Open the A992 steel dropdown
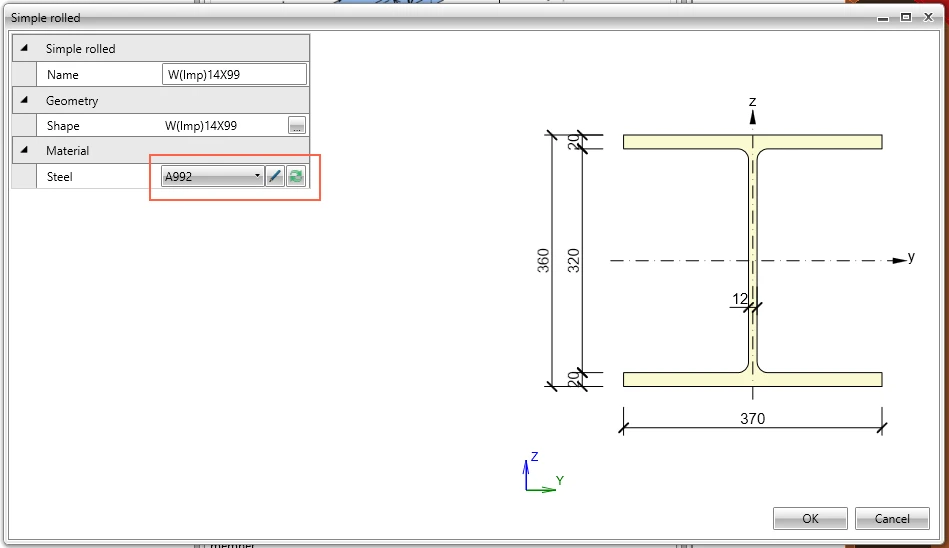949x548 pixels. pos(212,176)
